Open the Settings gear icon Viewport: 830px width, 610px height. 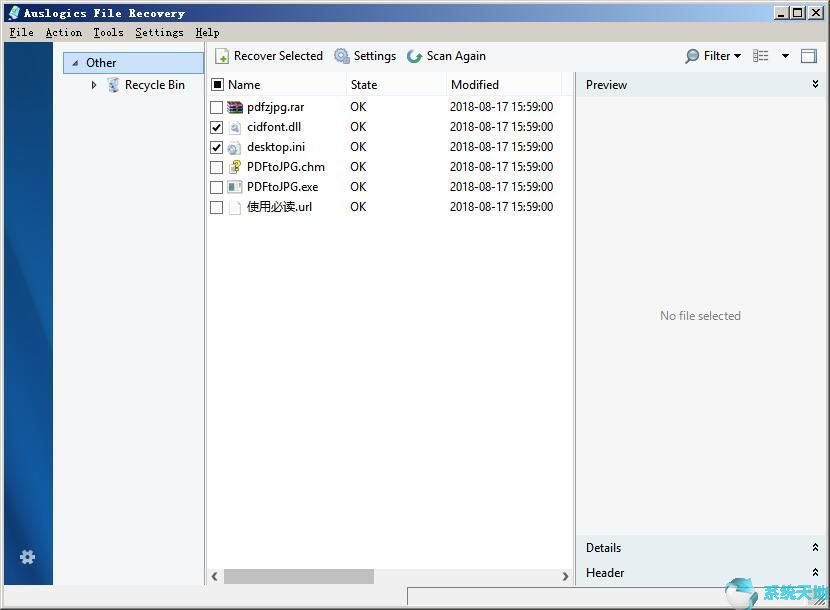(342, 56)
